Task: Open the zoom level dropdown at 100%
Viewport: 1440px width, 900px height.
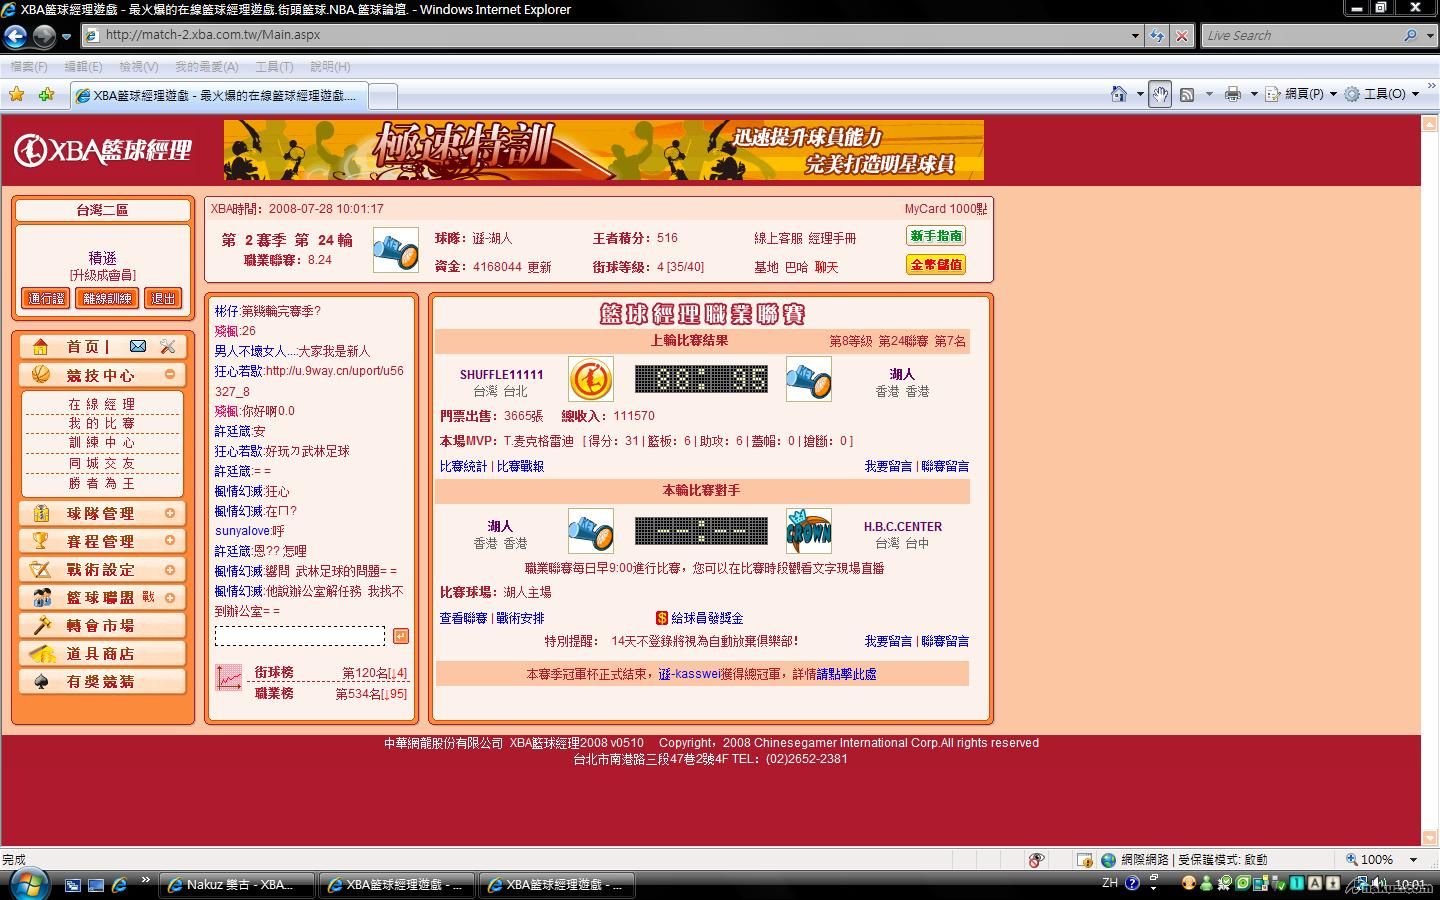Action: [x=1413, y=860]
